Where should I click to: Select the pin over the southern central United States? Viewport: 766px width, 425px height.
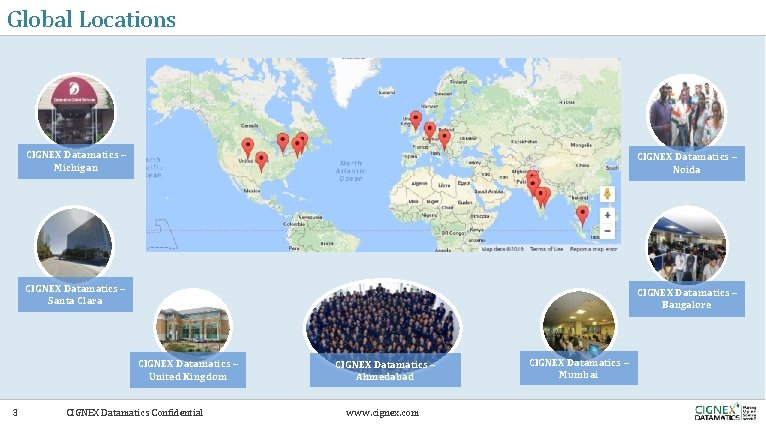(262, 162)
